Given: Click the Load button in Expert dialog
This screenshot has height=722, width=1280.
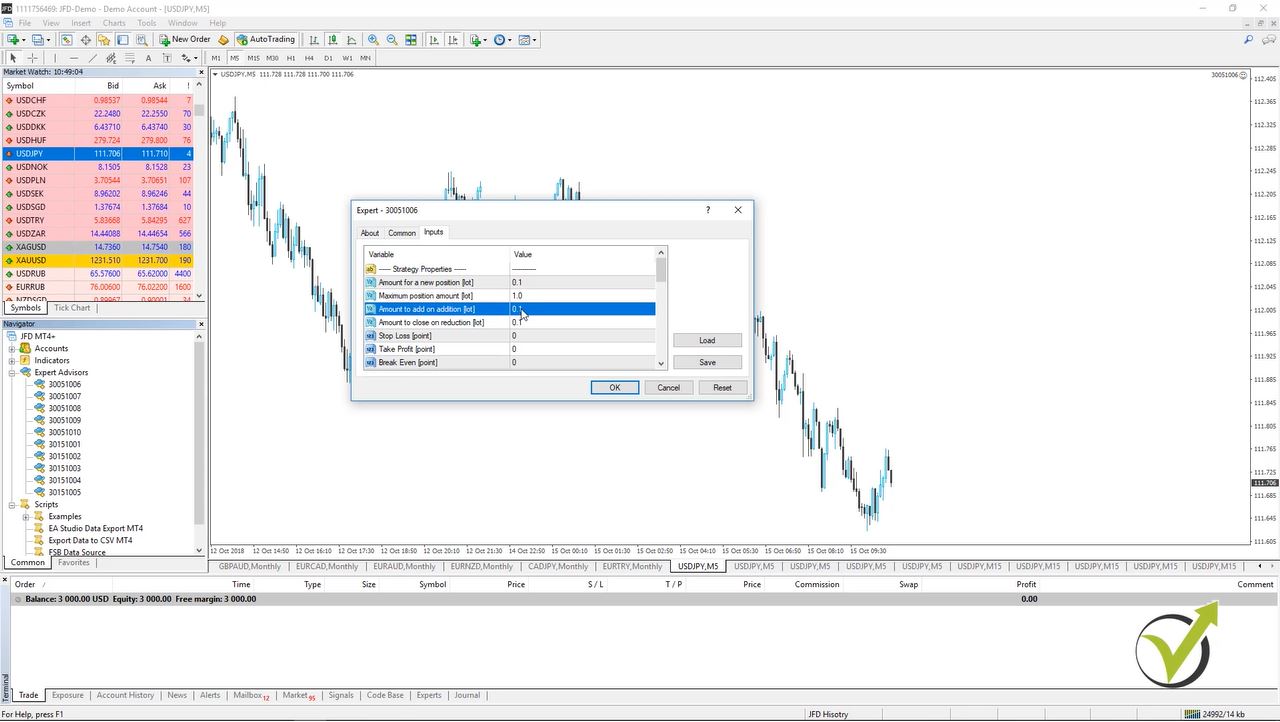Looking at the screenshot, I should (x=707, y=340).
